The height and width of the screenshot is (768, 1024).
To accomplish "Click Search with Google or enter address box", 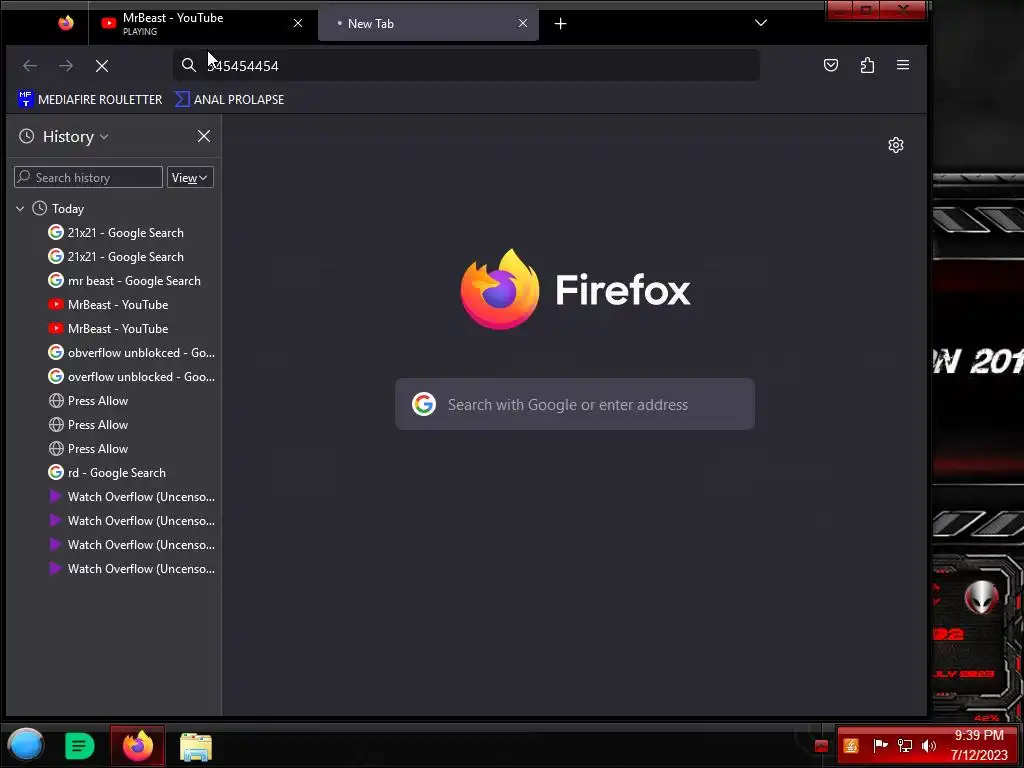I will click(x=575, y=404).
